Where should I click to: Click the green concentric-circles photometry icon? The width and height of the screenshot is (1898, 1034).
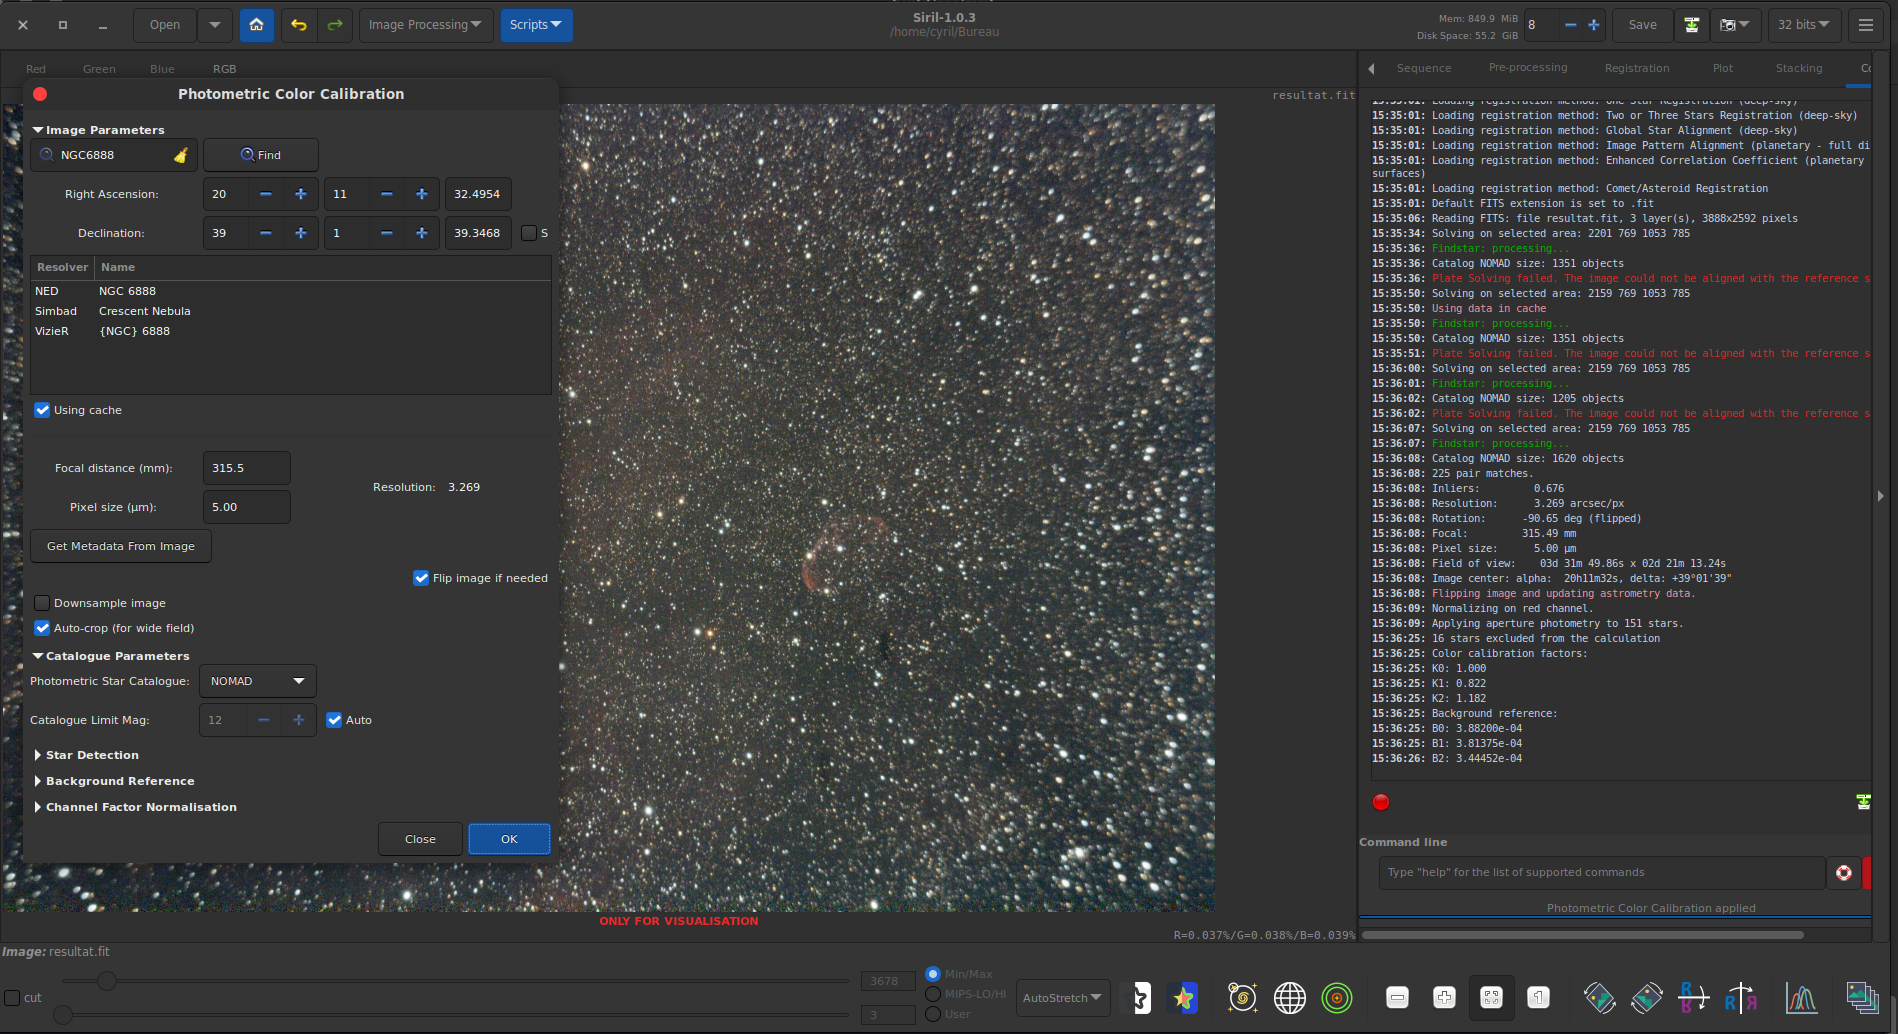(x=1336, y=997)
